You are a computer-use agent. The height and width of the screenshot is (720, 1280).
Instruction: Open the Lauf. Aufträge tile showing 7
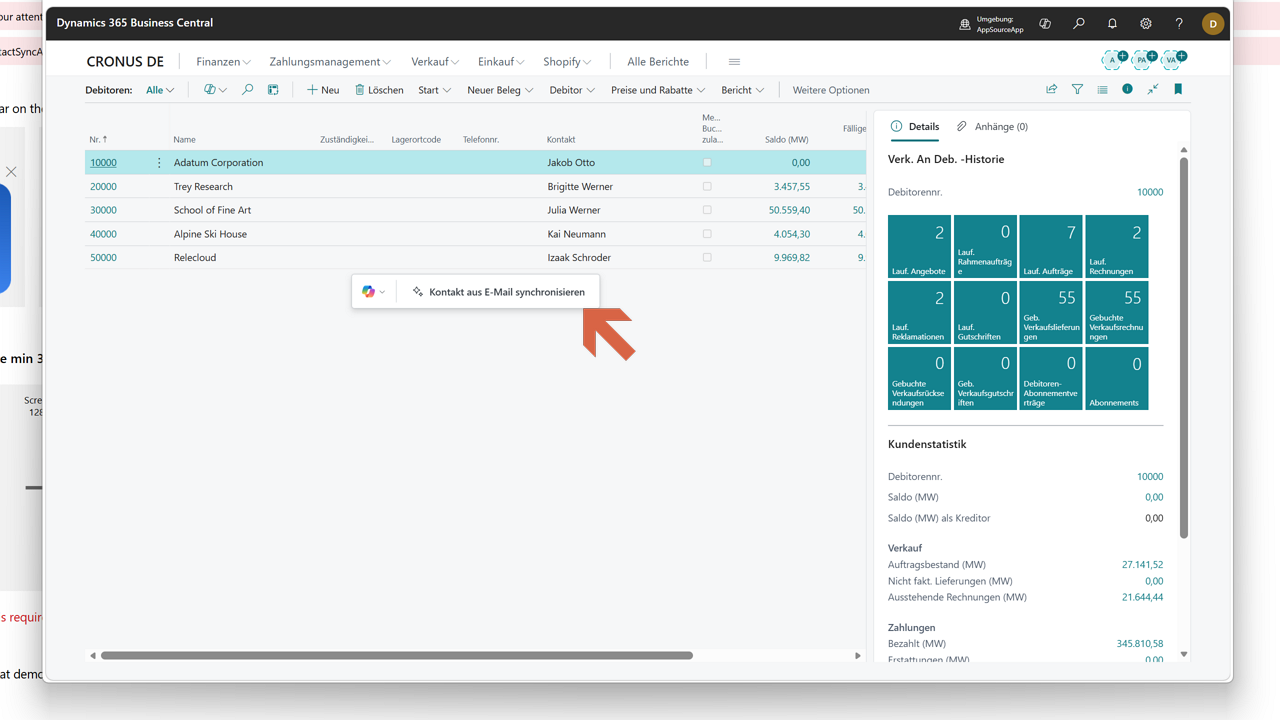(x=1051, y=246)
